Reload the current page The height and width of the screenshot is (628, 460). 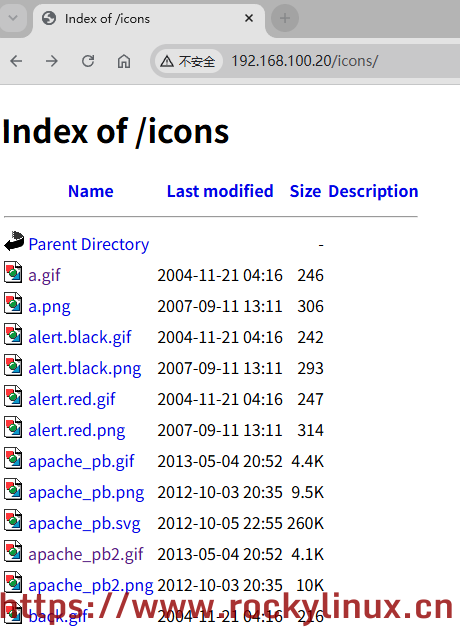(x=88, y=61)
